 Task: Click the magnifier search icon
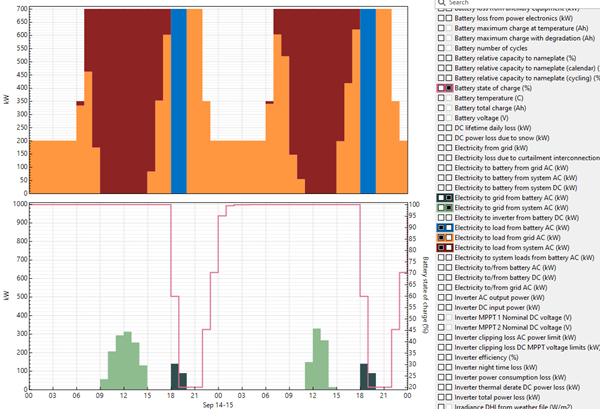point(441,3)
